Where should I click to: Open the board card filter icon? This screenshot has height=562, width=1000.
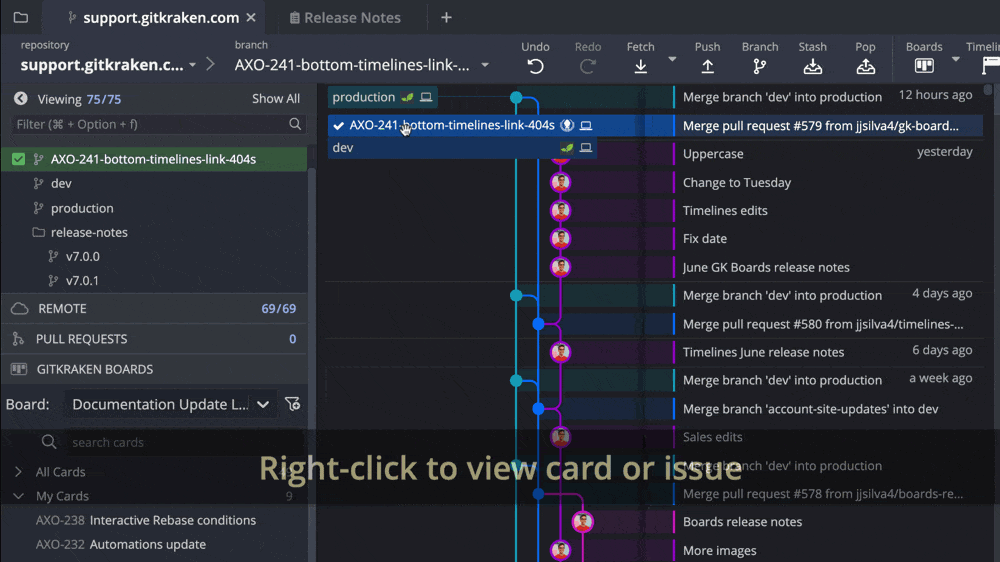(x=292, y=404)
